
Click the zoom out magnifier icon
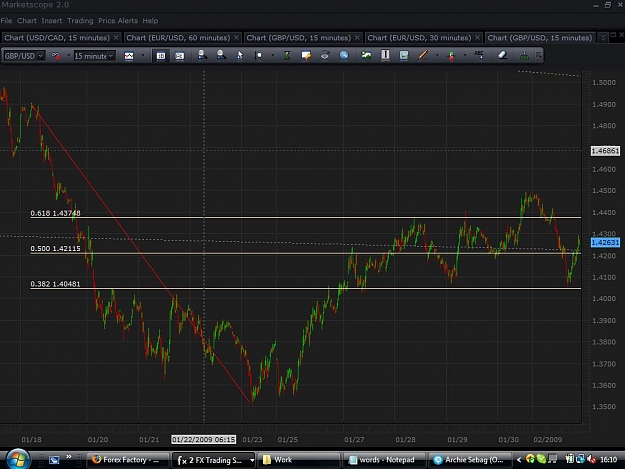coord(221,55)
